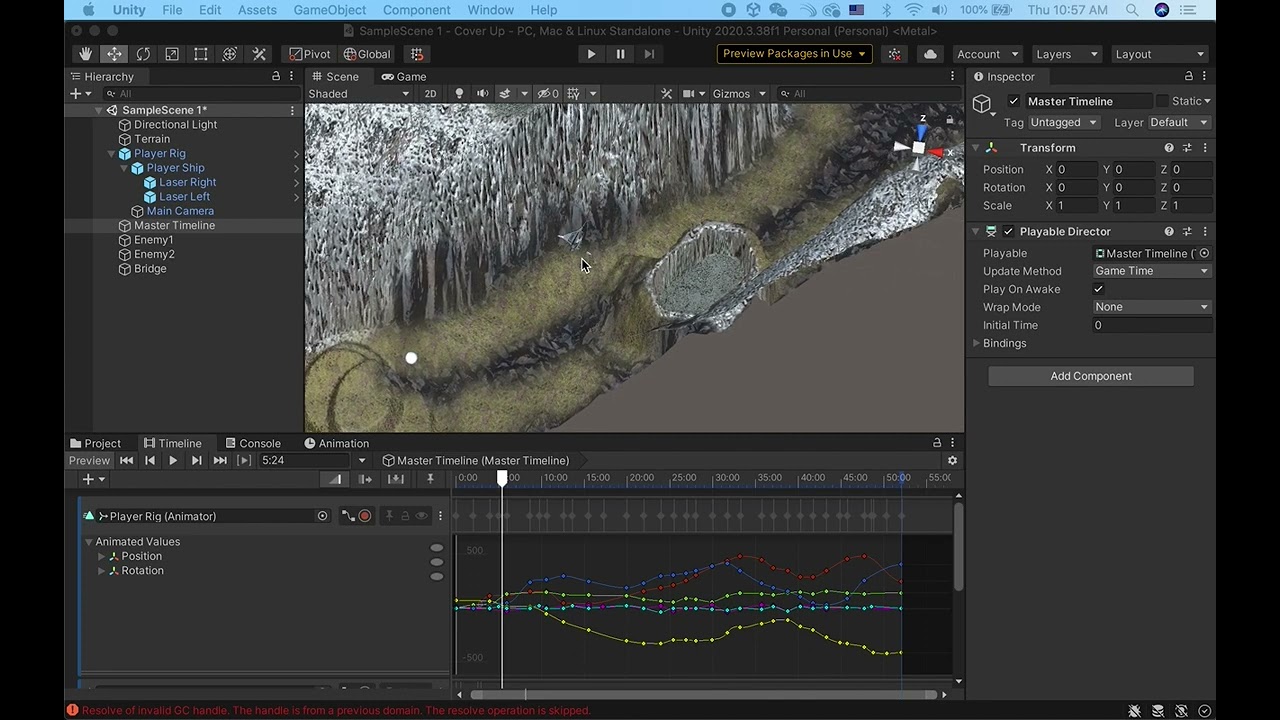Viewport: 1280px width, 720px height.
Task: Open the Update Method dropdown
Action: [x=1151, y=271]
